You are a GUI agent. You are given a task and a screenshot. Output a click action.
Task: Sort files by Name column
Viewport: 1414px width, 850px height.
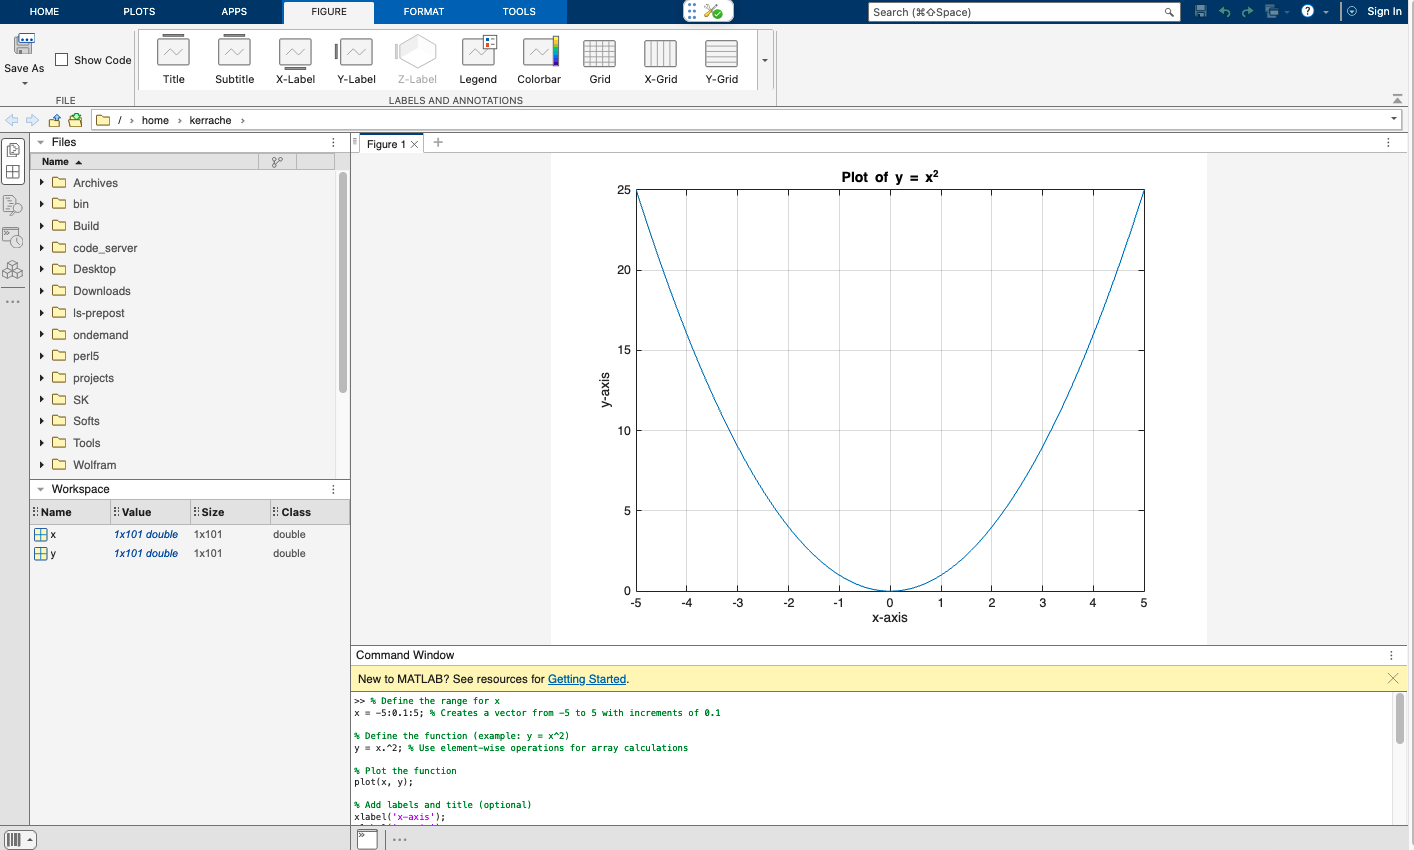(x=145, y=161)
